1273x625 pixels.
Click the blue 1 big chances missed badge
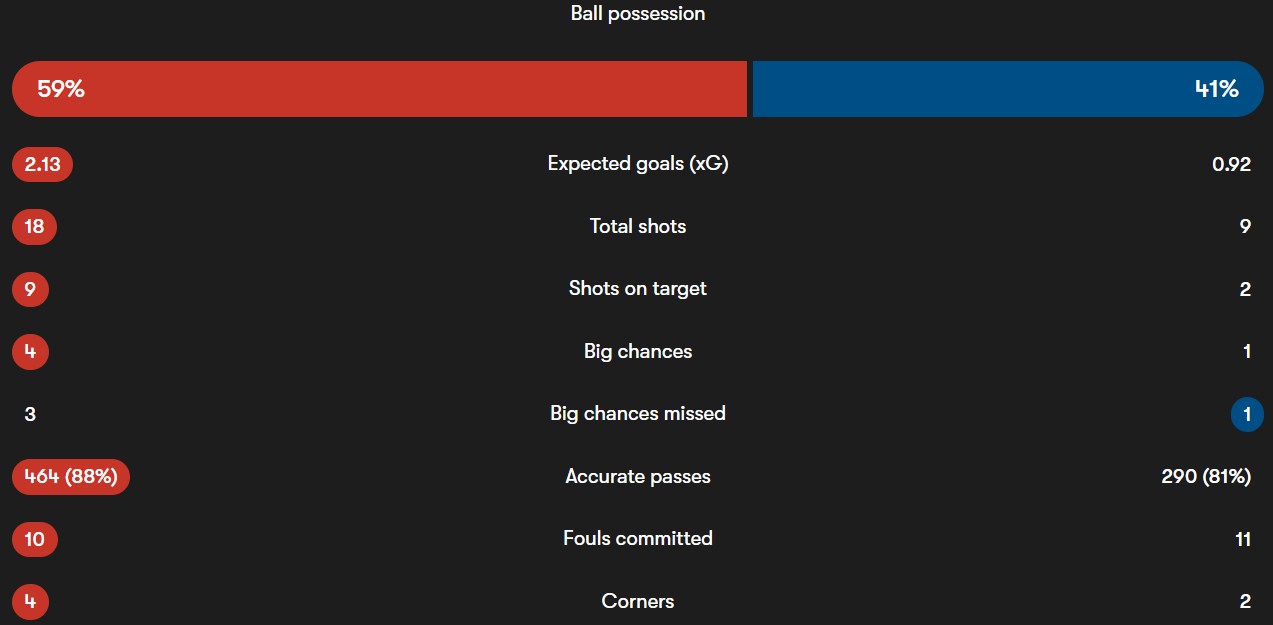(1247, 414)
